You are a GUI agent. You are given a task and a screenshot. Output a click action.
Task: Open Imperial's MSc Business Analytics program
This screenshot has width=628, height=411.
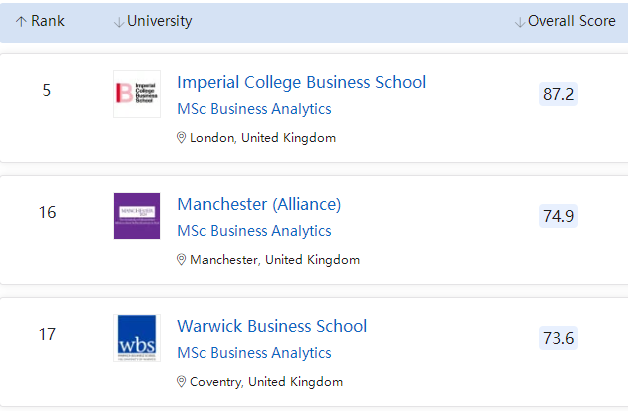(x=254, y=109)
